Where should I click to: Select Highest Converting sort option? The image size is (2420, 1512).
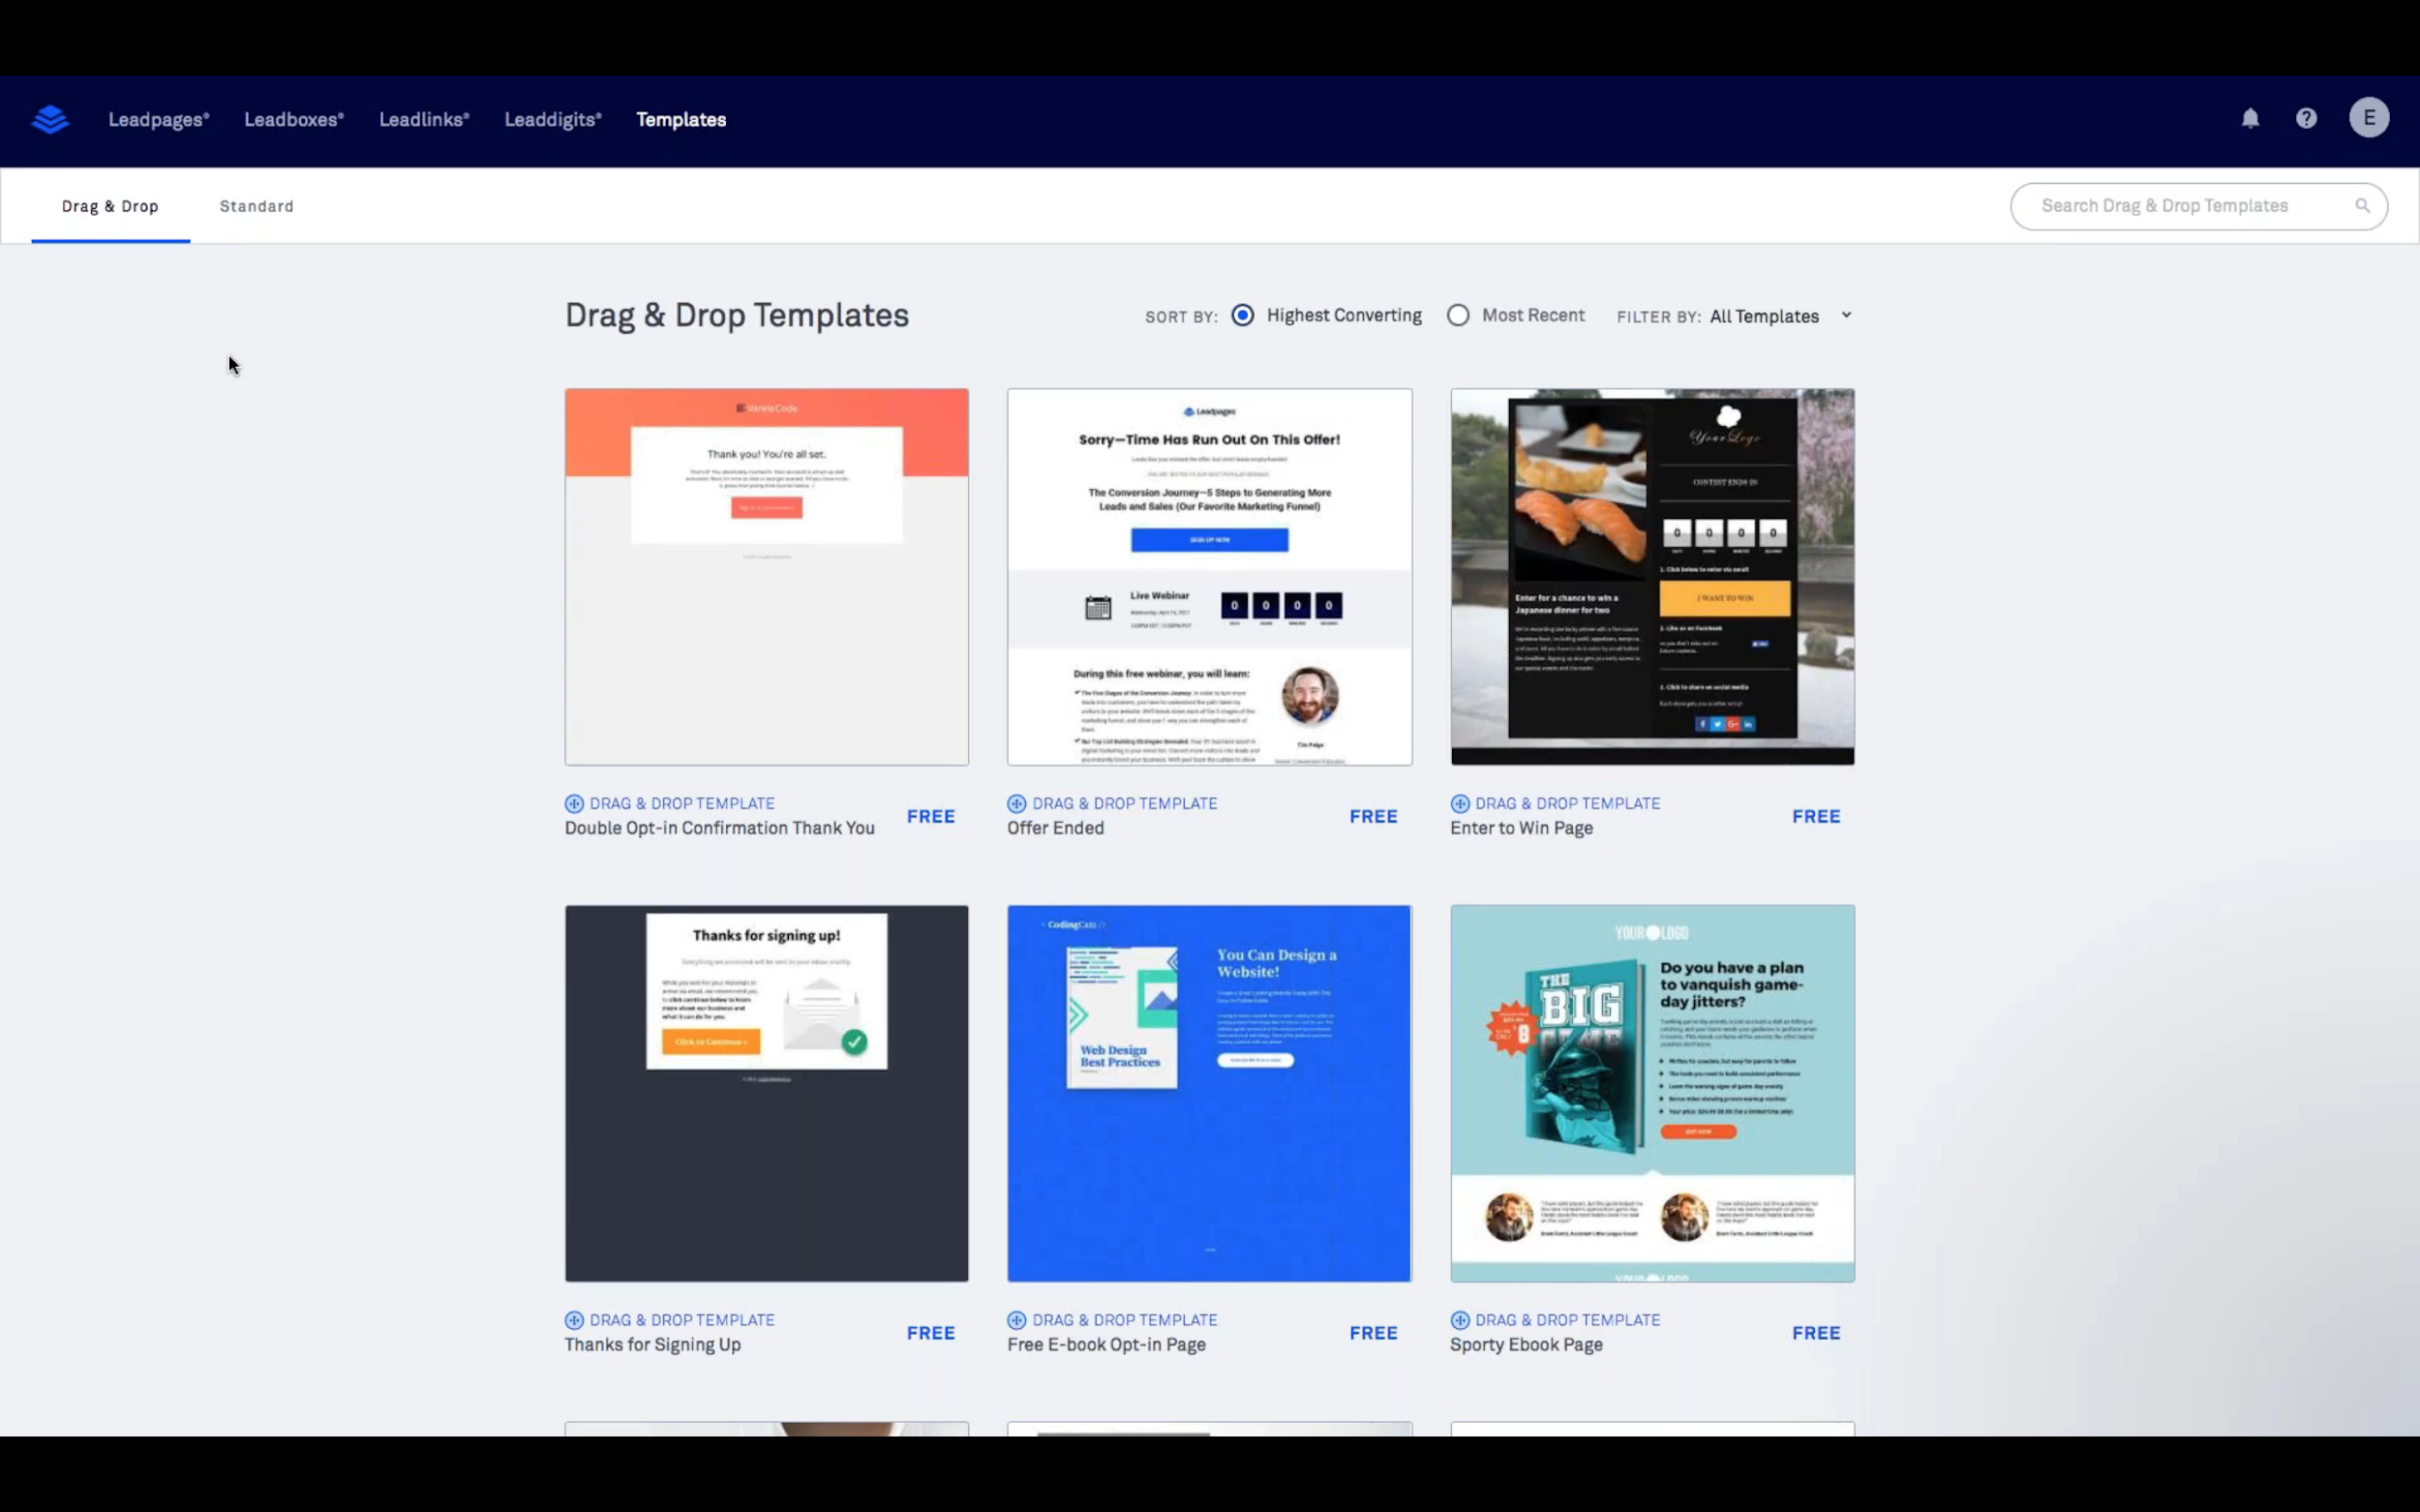1243,315
